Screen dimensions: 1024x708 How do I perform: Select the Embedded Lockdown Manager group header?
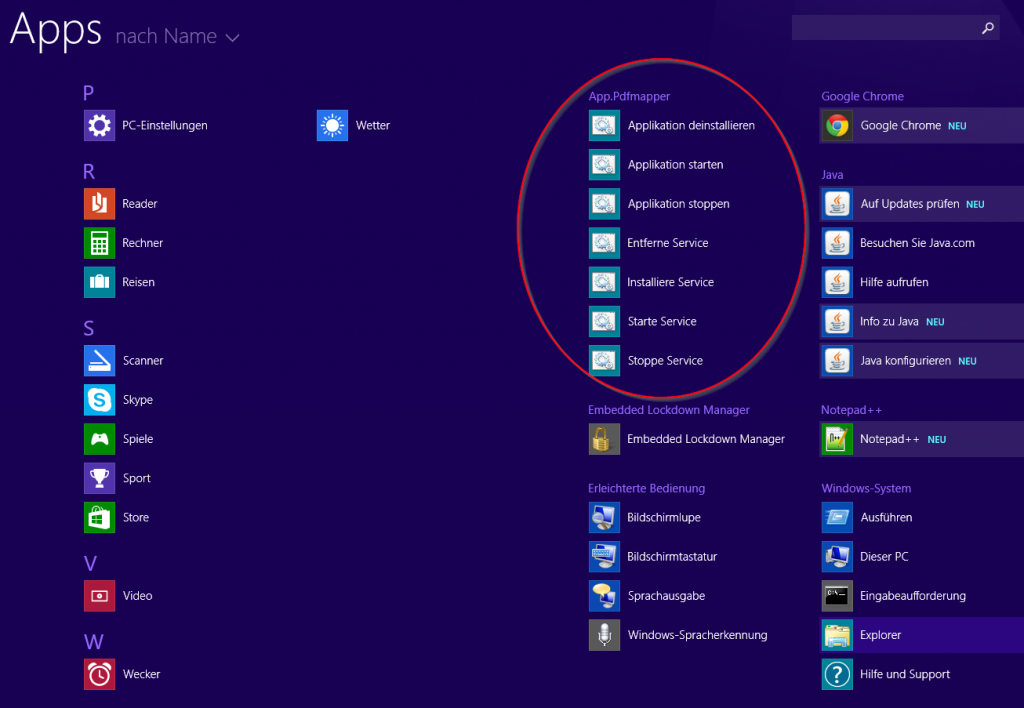point(668,410)
